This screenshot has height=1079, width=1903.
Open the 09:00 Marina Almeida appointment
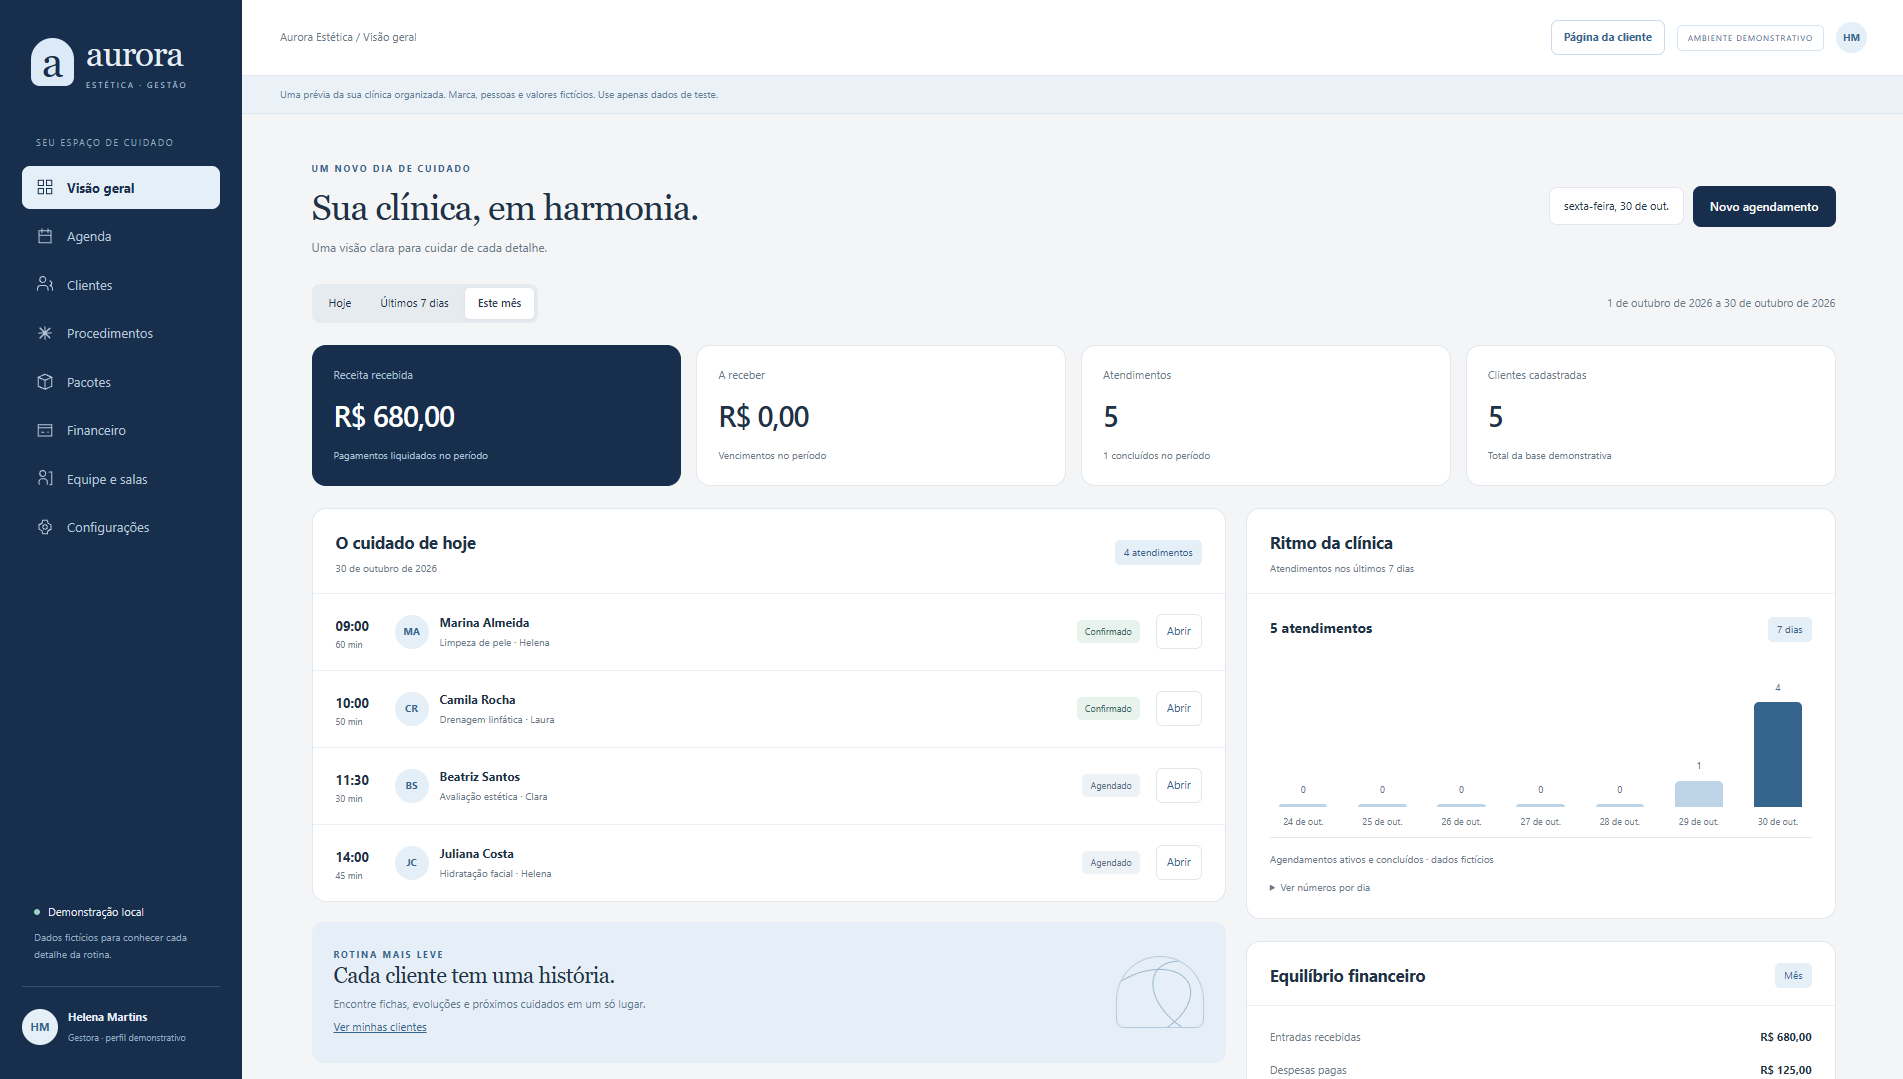pos(1178,632)
